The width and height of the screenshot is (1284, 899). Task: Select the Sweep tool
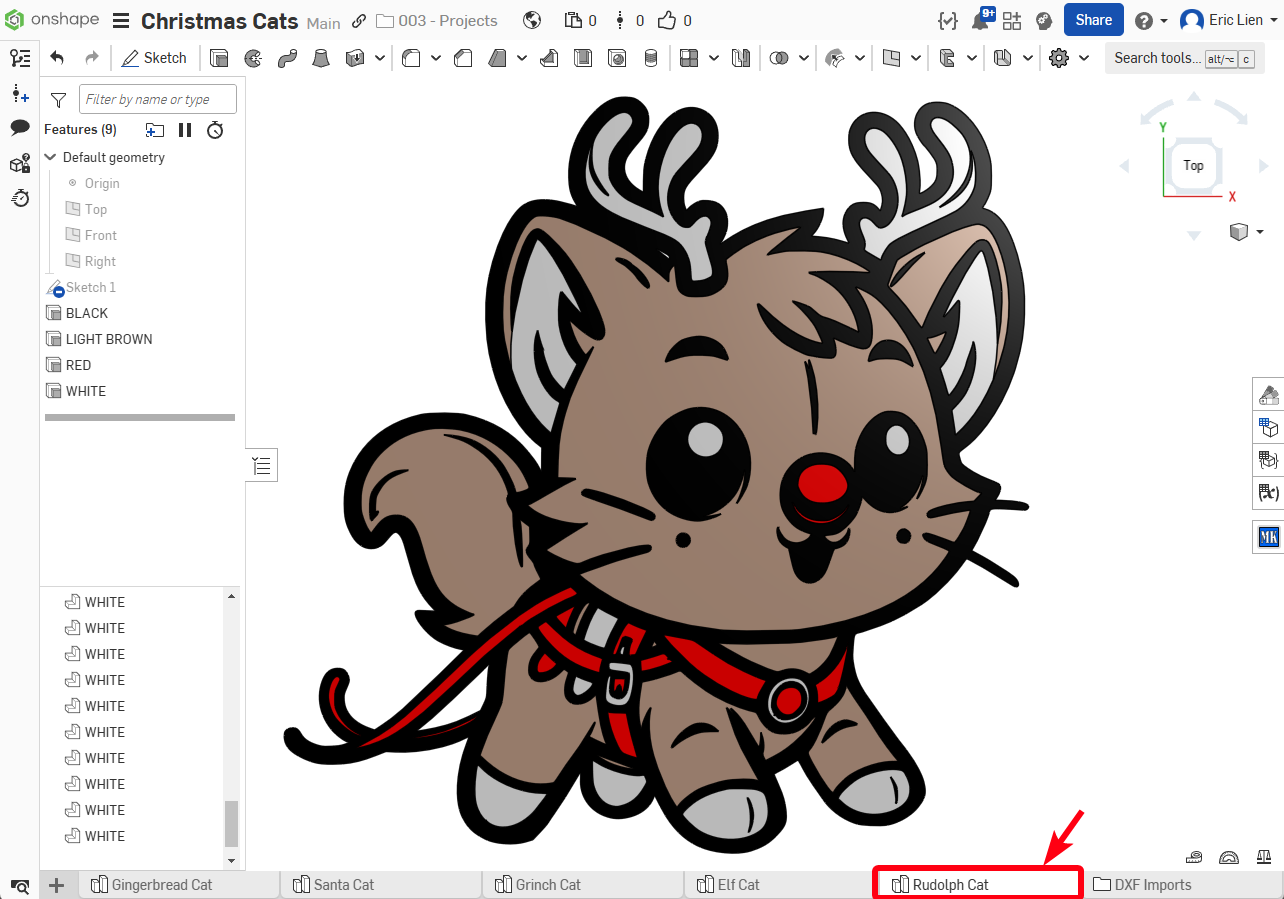[287, 58]
